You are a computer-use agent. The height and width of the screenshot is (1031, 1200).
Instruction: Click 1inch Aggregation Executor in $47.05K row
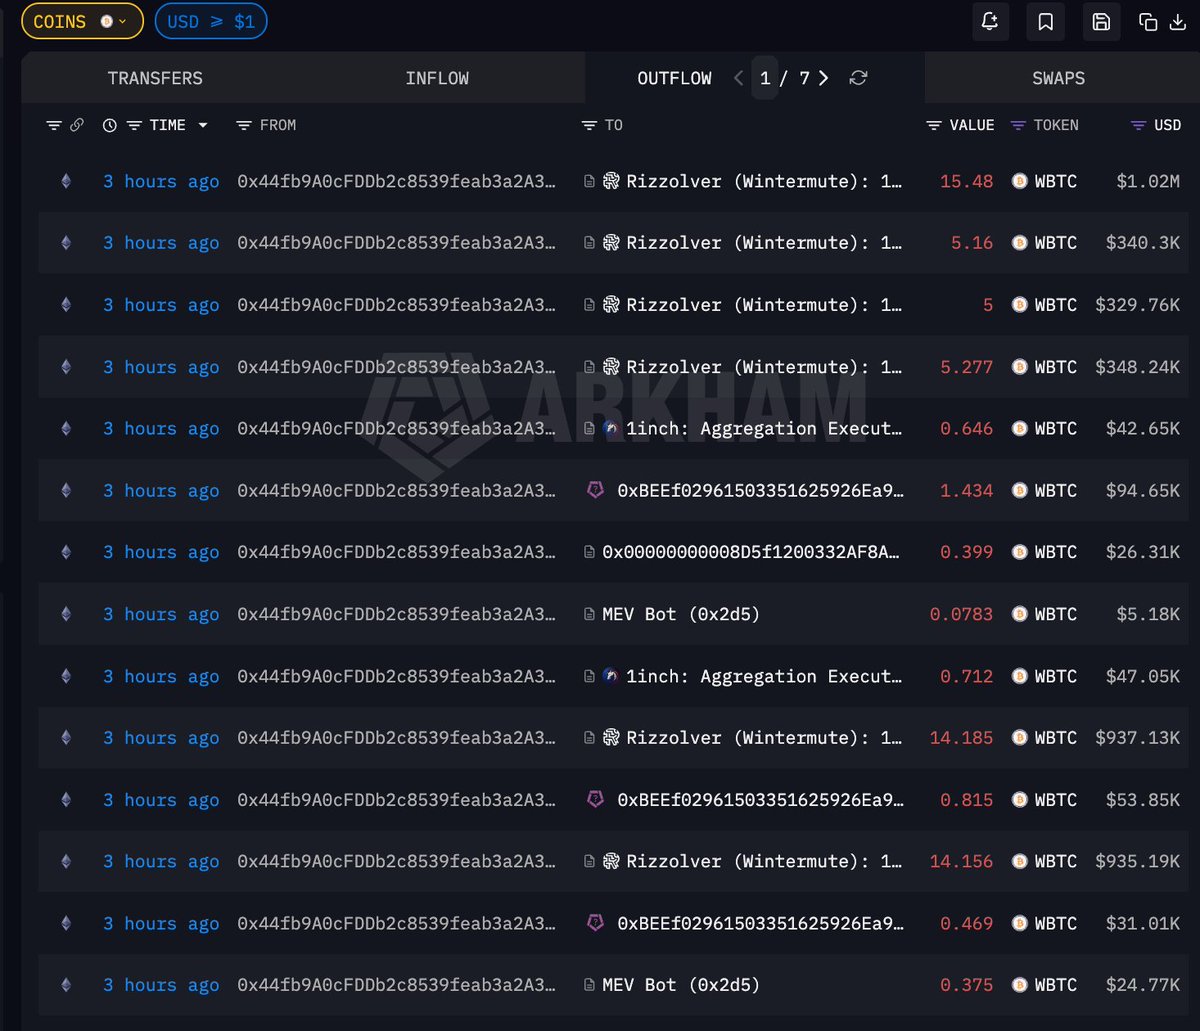tap(764, 676)
